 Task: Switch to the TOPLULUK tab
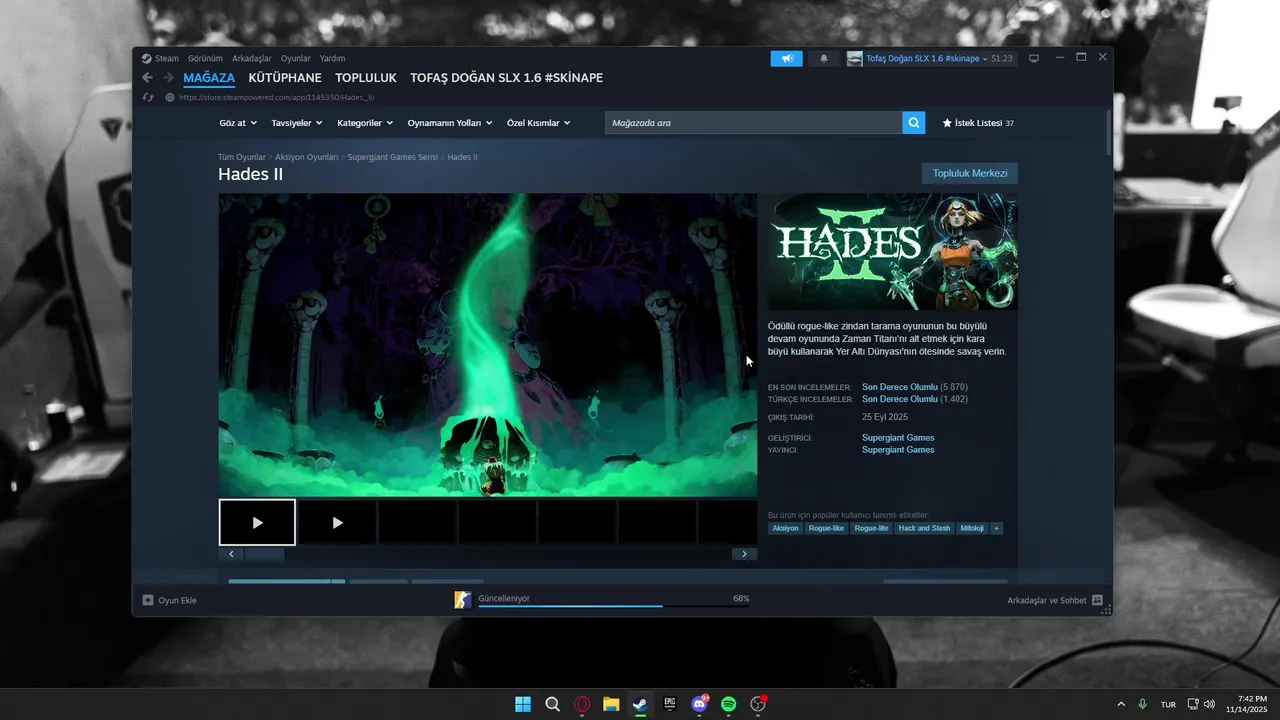(366, 78)
